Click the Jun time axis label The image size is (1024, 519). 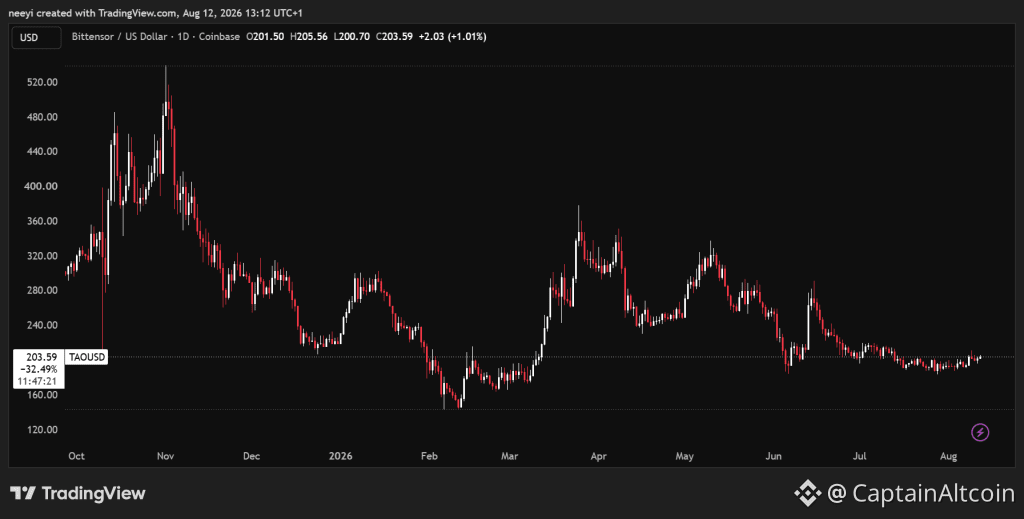[x=773, y=456]
